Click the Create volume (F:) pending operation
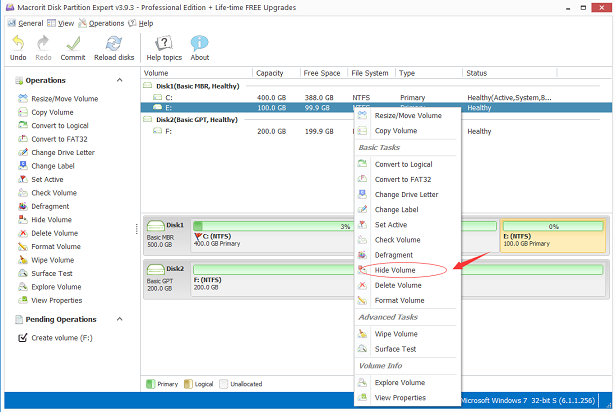 (55, 338)
